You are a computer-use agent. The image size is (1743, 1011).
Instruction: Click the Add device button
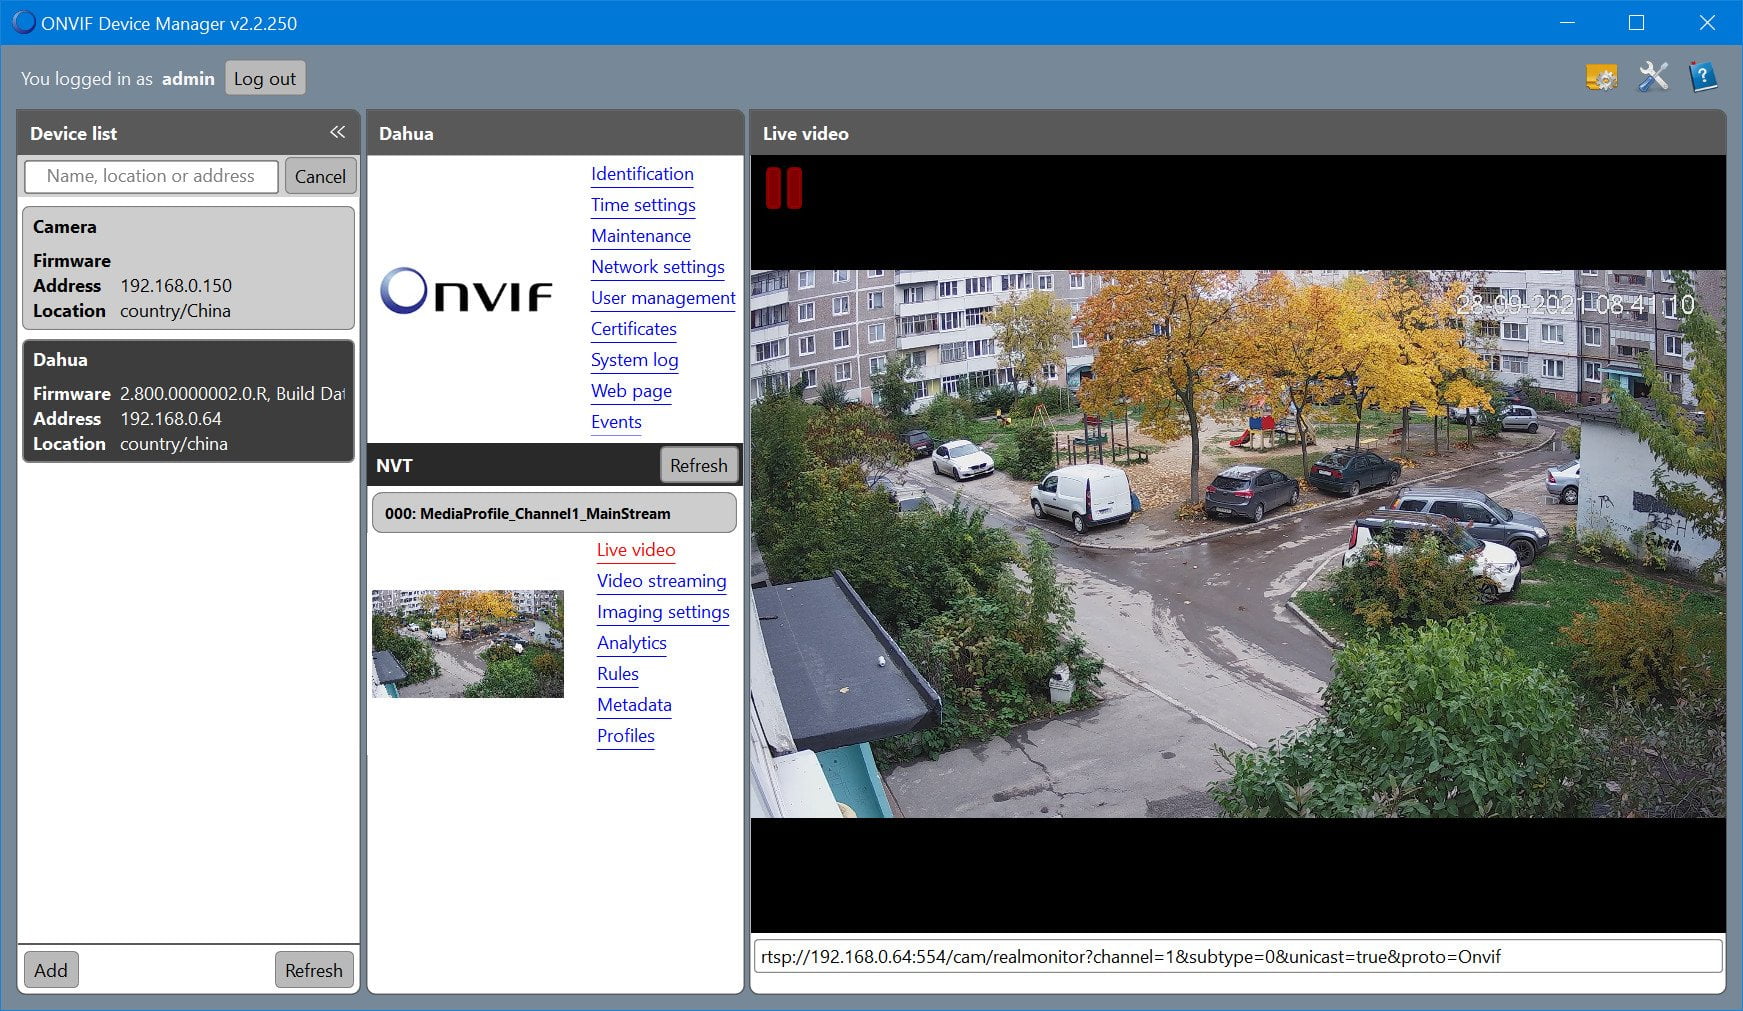click(51, 970)
